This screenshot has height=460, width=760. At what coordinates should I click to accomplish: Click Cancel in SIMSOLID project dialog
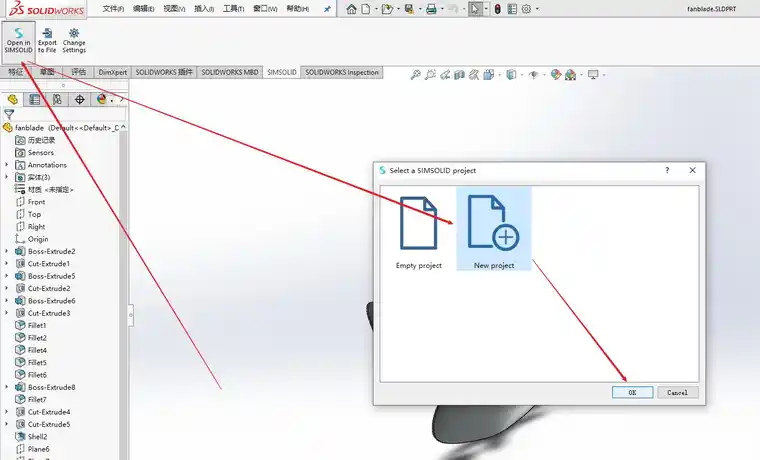pos(677,393)
